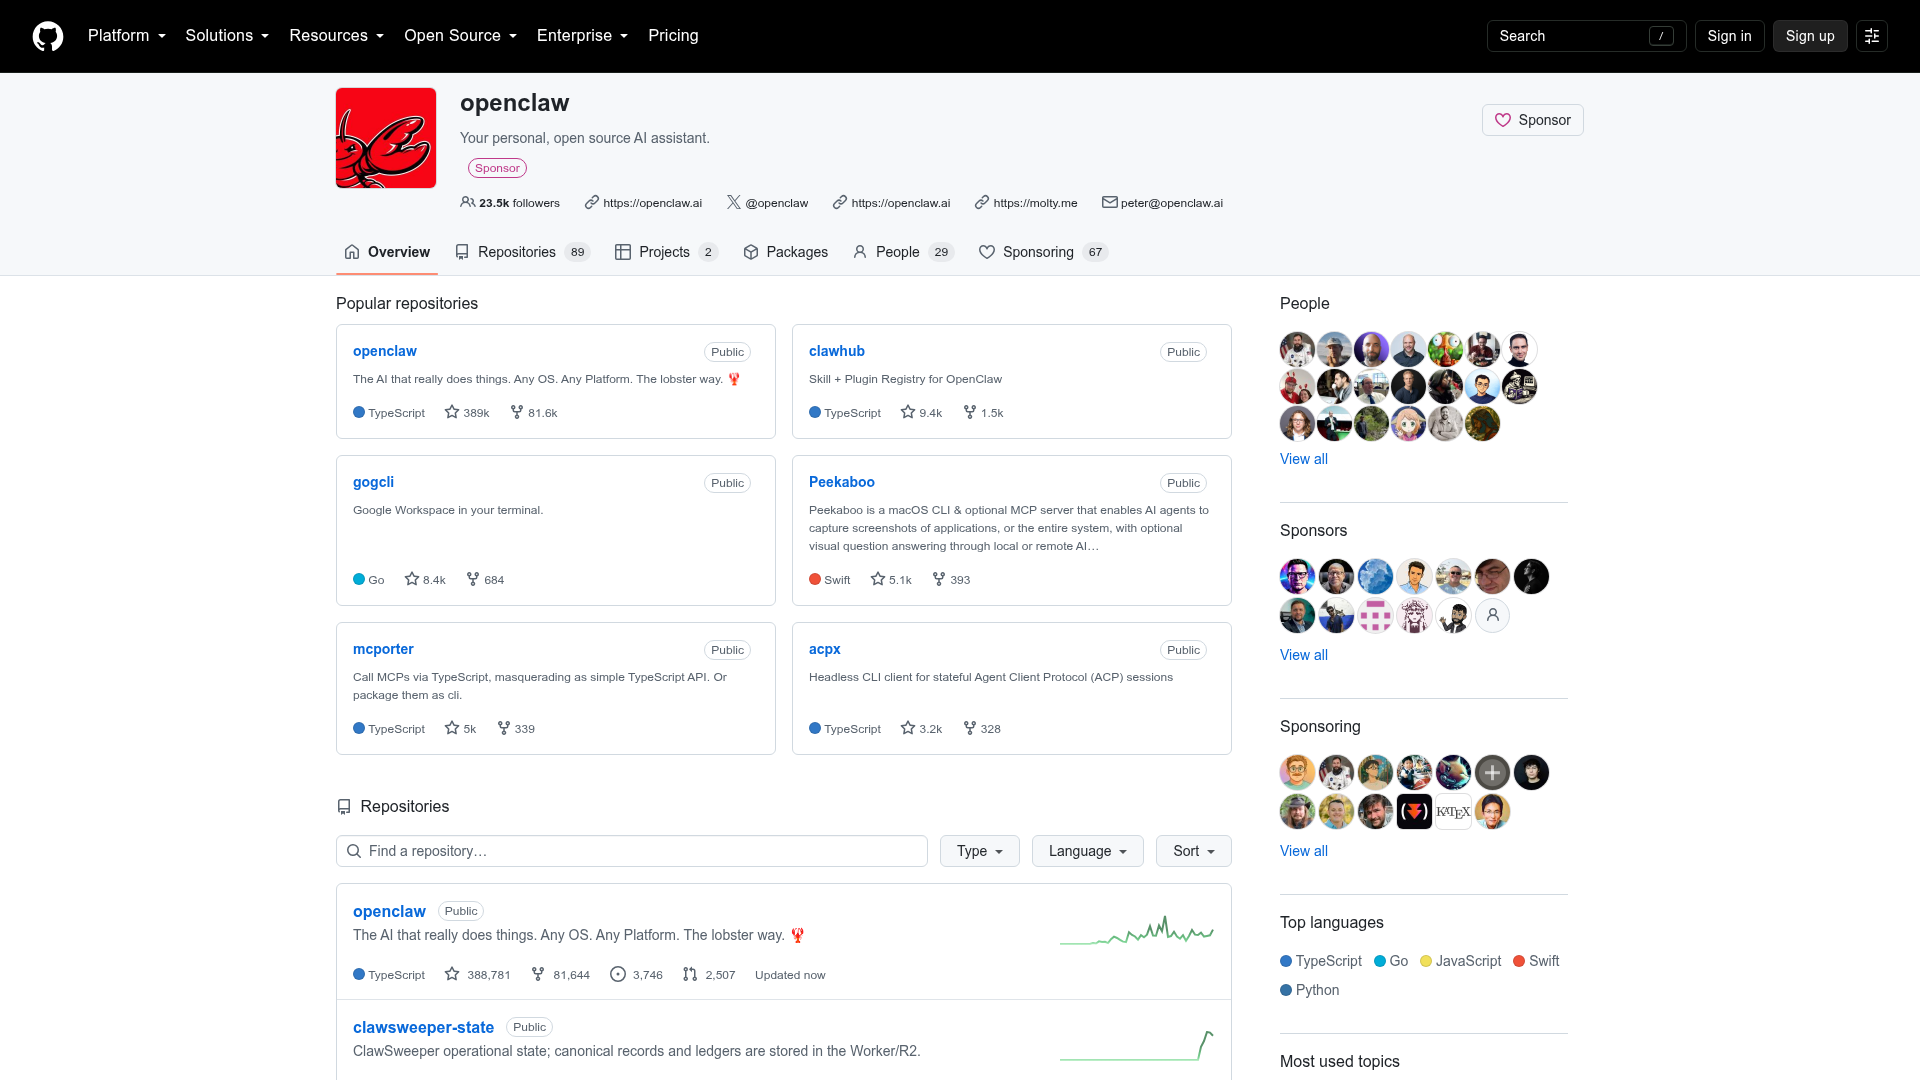Click the star count 3.2k of acpx

pyautogui.click(x=921, y=728)
